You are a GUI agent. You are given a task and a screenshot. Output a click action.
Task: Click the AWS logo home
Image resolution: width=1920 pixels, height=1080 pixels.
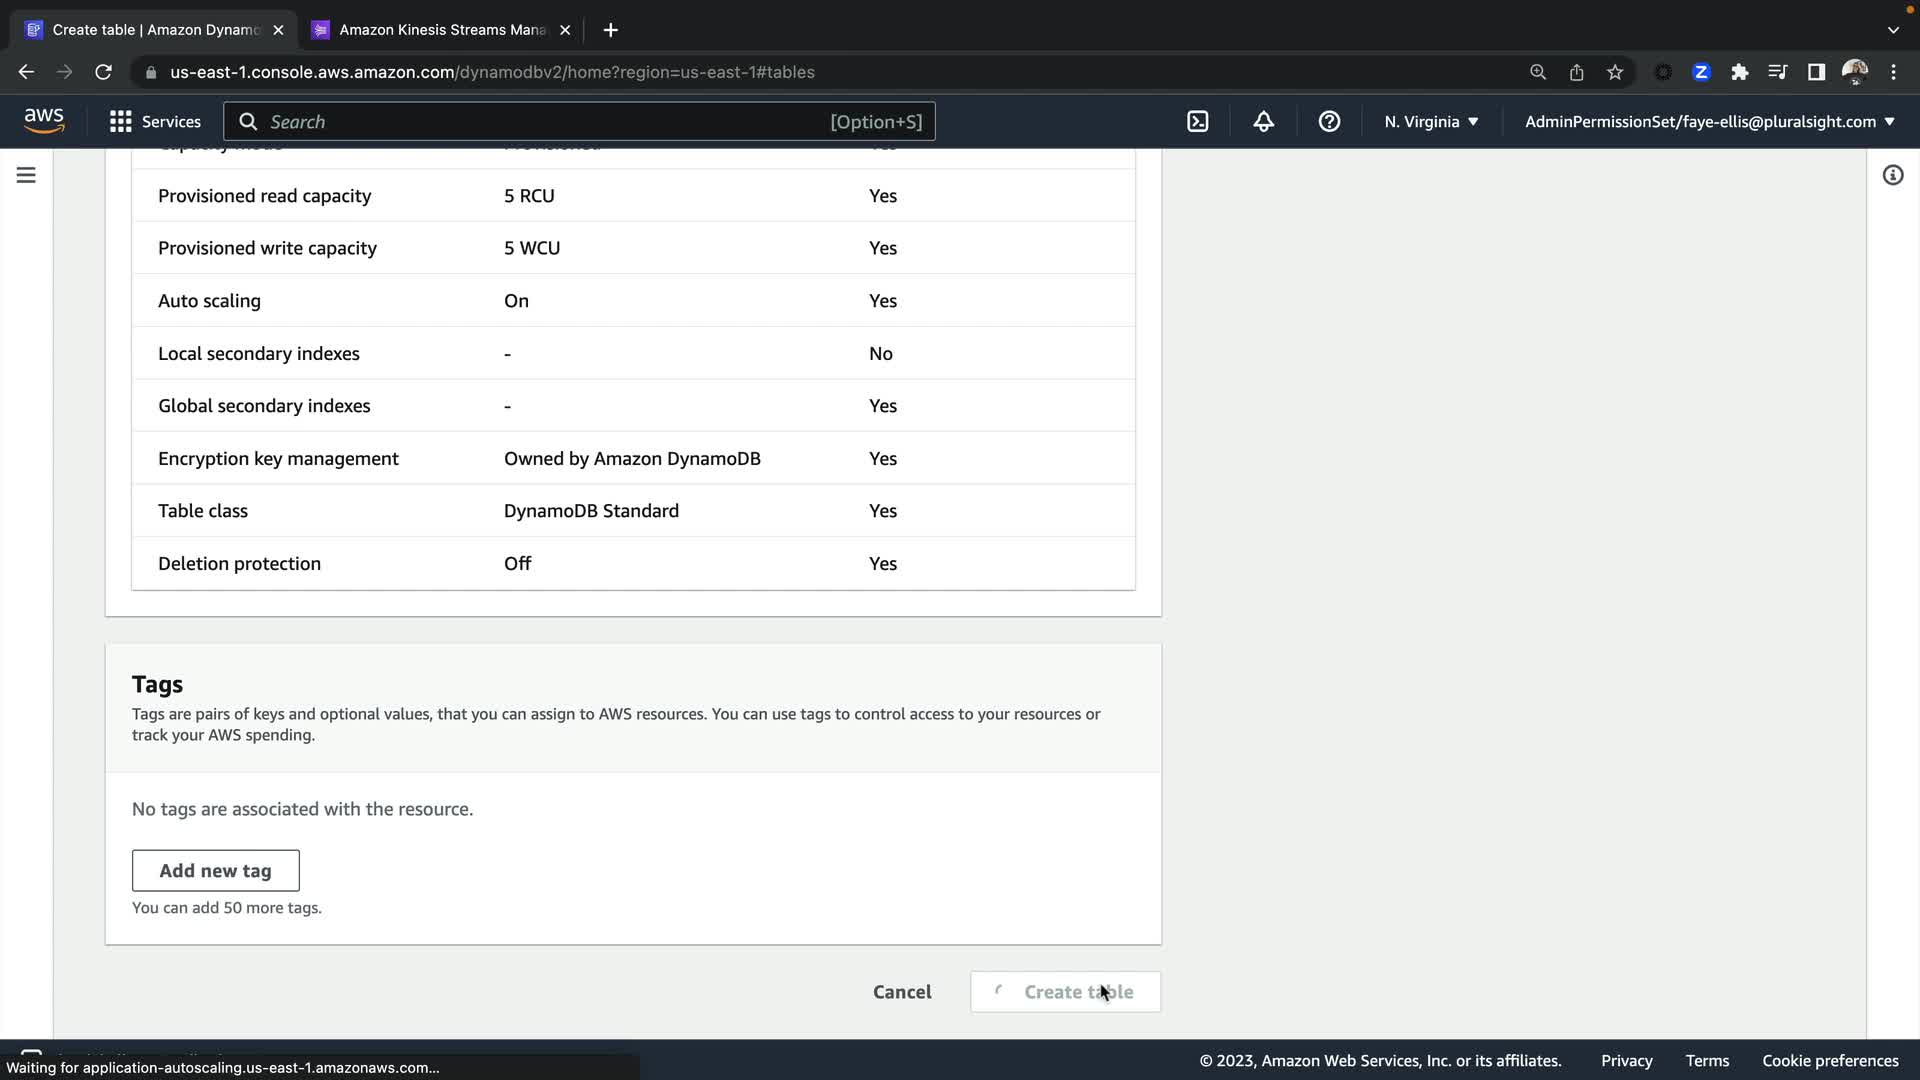click(x=44, y=120)
